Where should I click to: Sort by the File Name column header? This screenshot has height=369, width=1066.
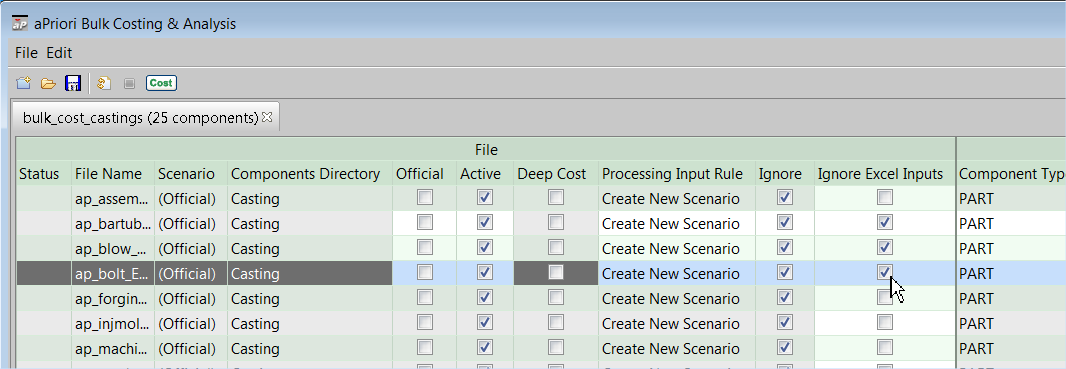tap(113, 174)
